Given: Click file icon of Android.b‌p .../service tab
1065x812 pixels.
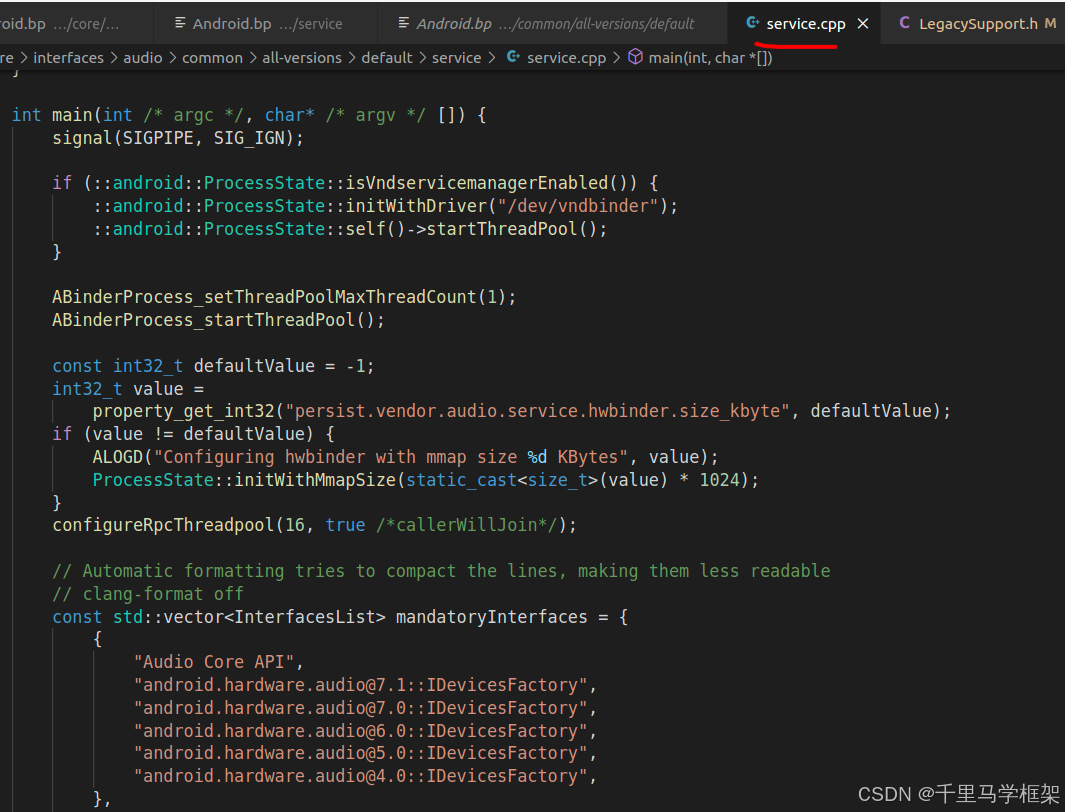Looking at the screenshot, I should tap(180, 23).
